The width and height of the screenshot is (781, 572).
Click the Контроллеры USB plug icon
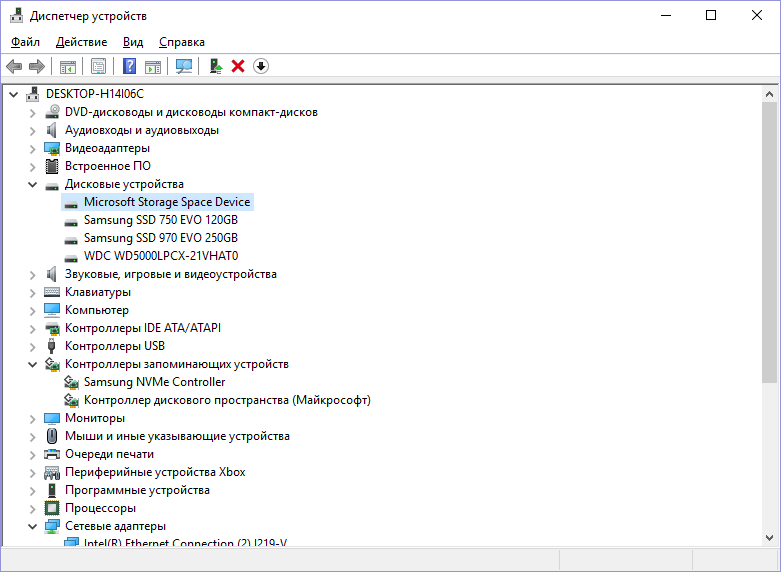(51, 346)
